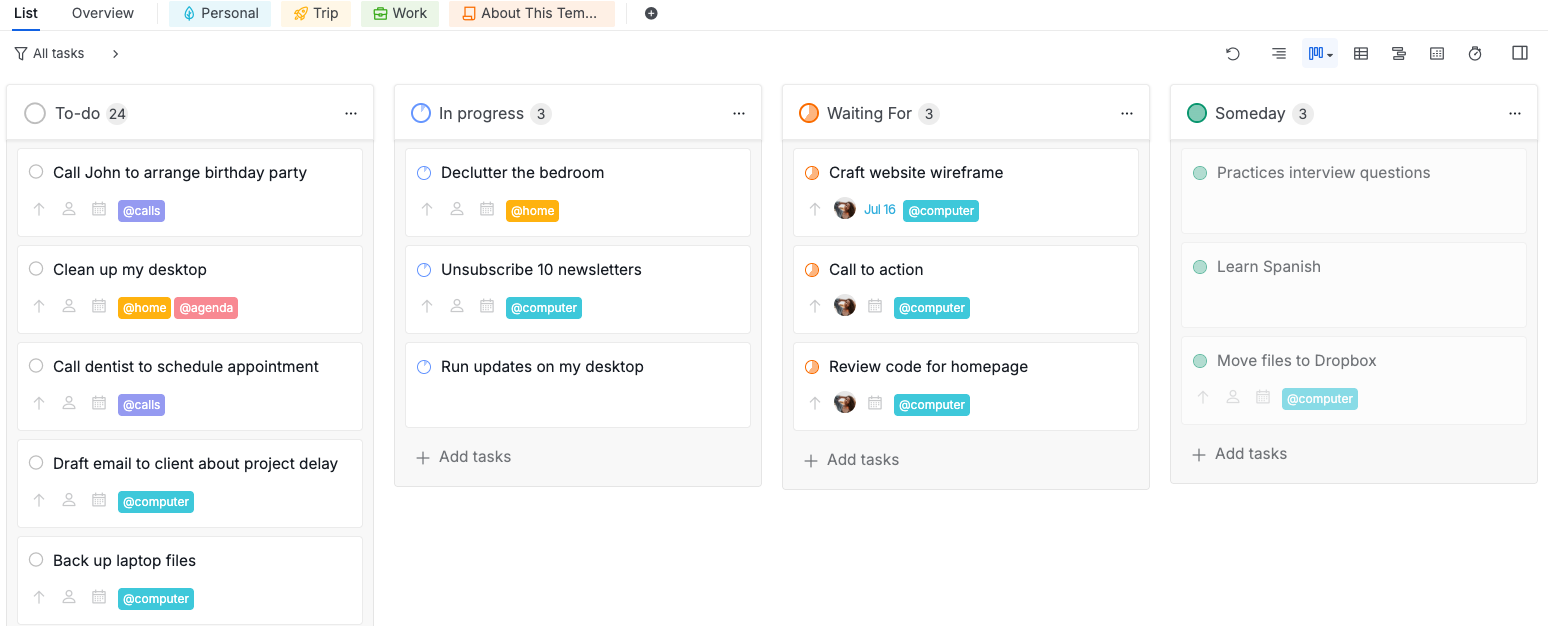Click the plus icon after project tabs
Image resolution: width=1548 pixels, height=626 pixels.
(x=651, y=14)
